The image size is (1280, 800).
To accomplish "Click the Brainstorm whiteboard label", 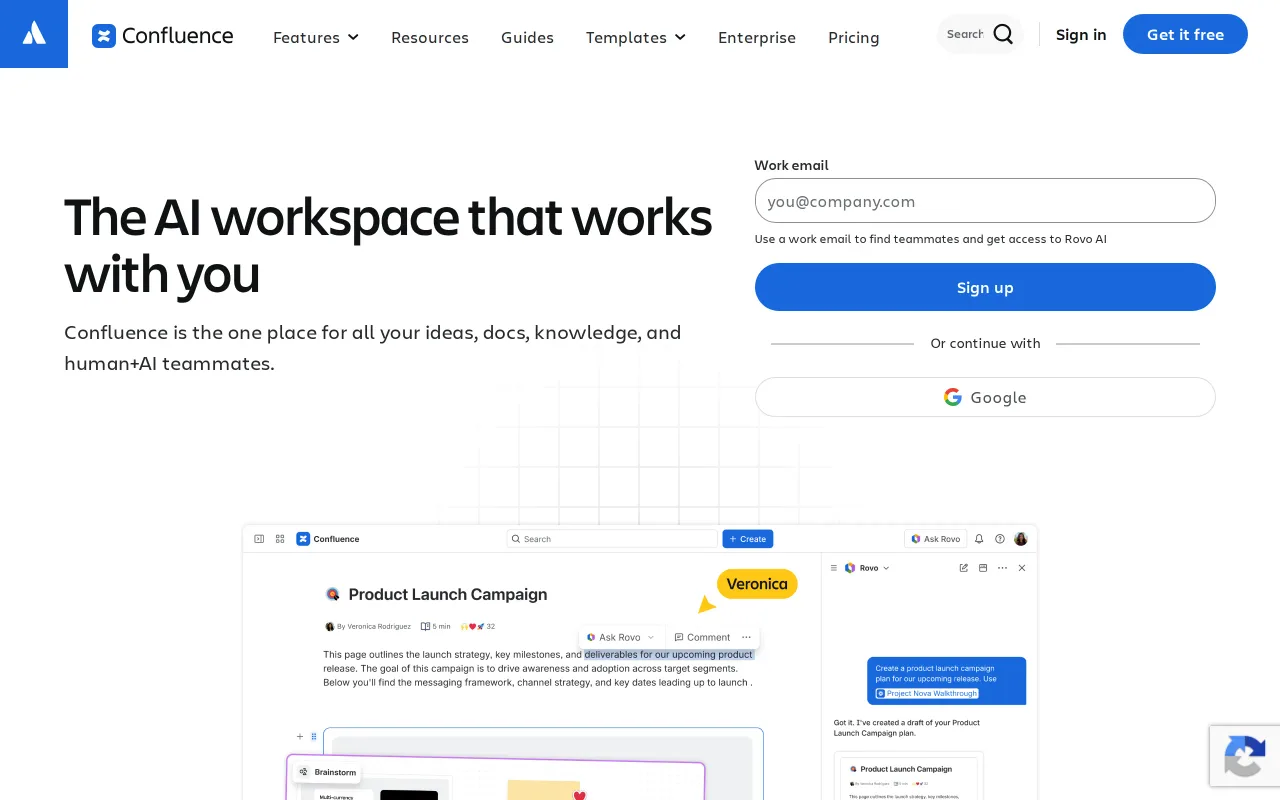I will pyautogui.click(x=327, y=772).
